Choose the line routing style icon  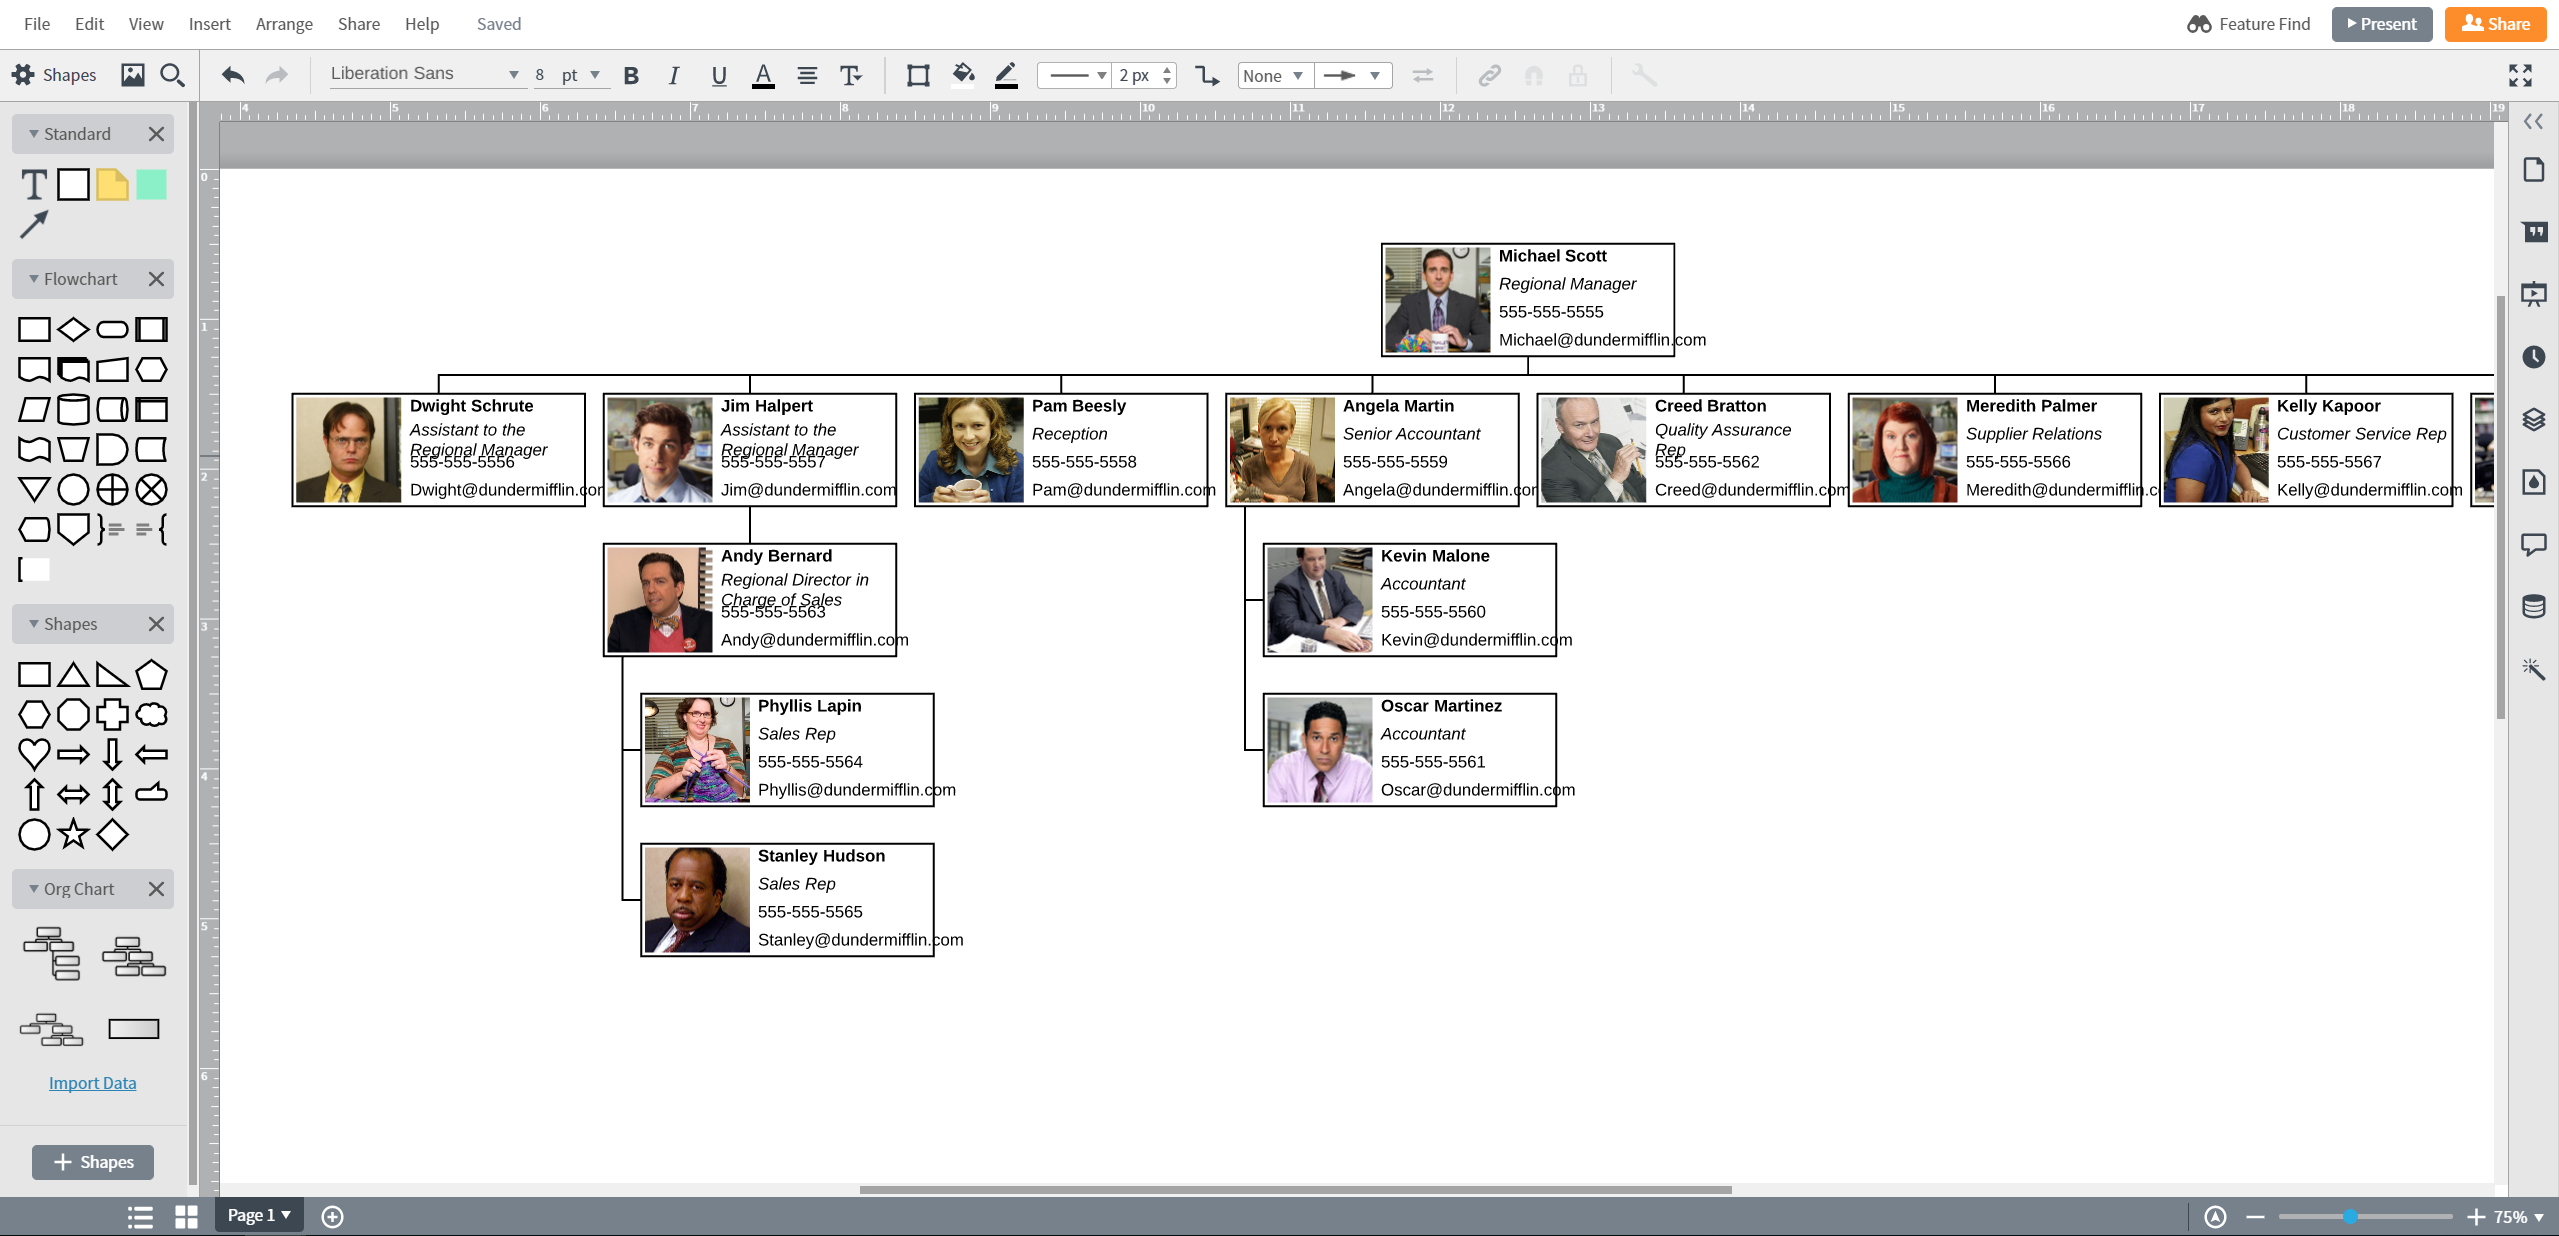[1207, 75]
